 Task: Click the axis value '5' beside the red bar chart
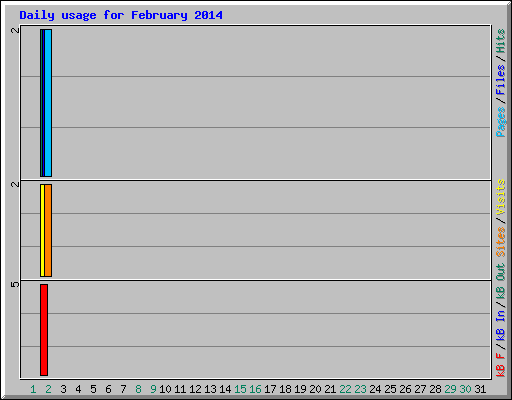[15, 284]
